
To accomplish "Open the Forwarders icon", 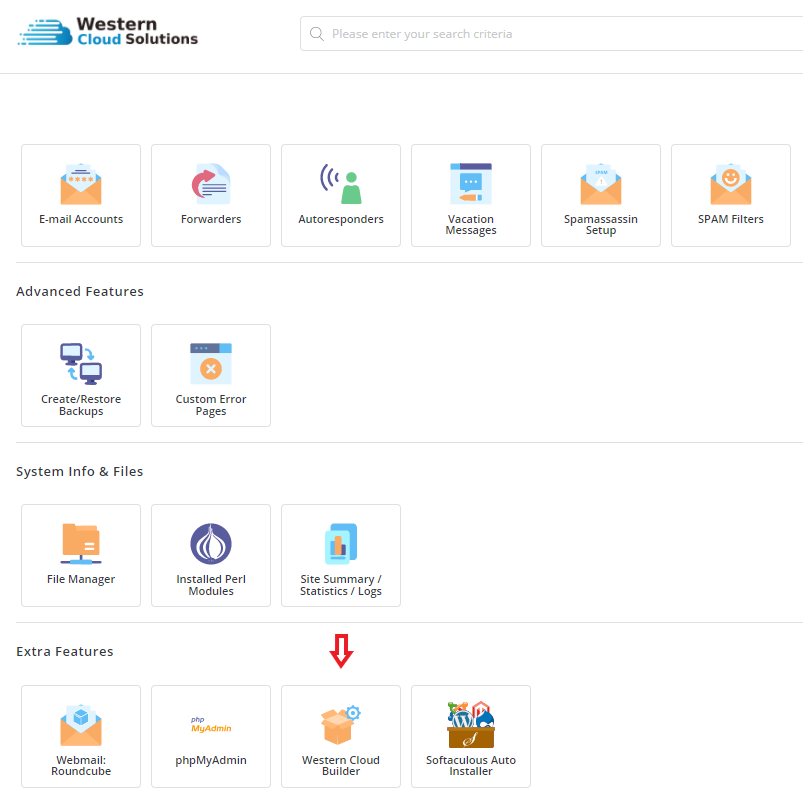I will point(211,185).
